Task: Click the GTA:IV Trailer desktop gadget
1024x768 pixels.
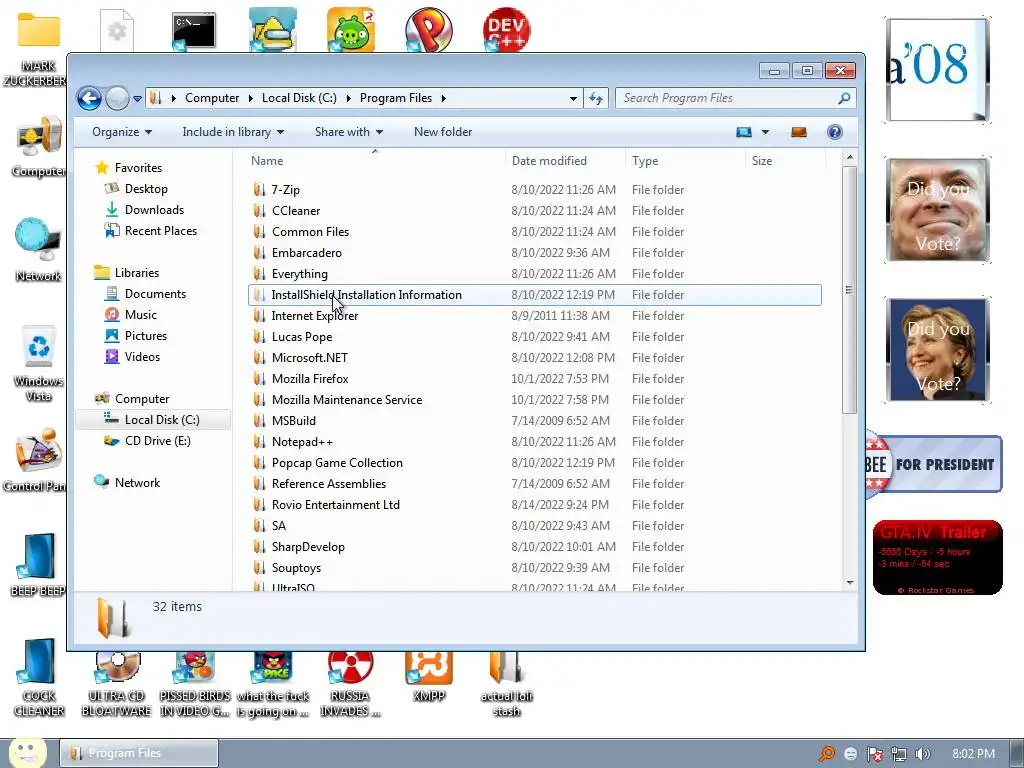Action: pos(937,558)
